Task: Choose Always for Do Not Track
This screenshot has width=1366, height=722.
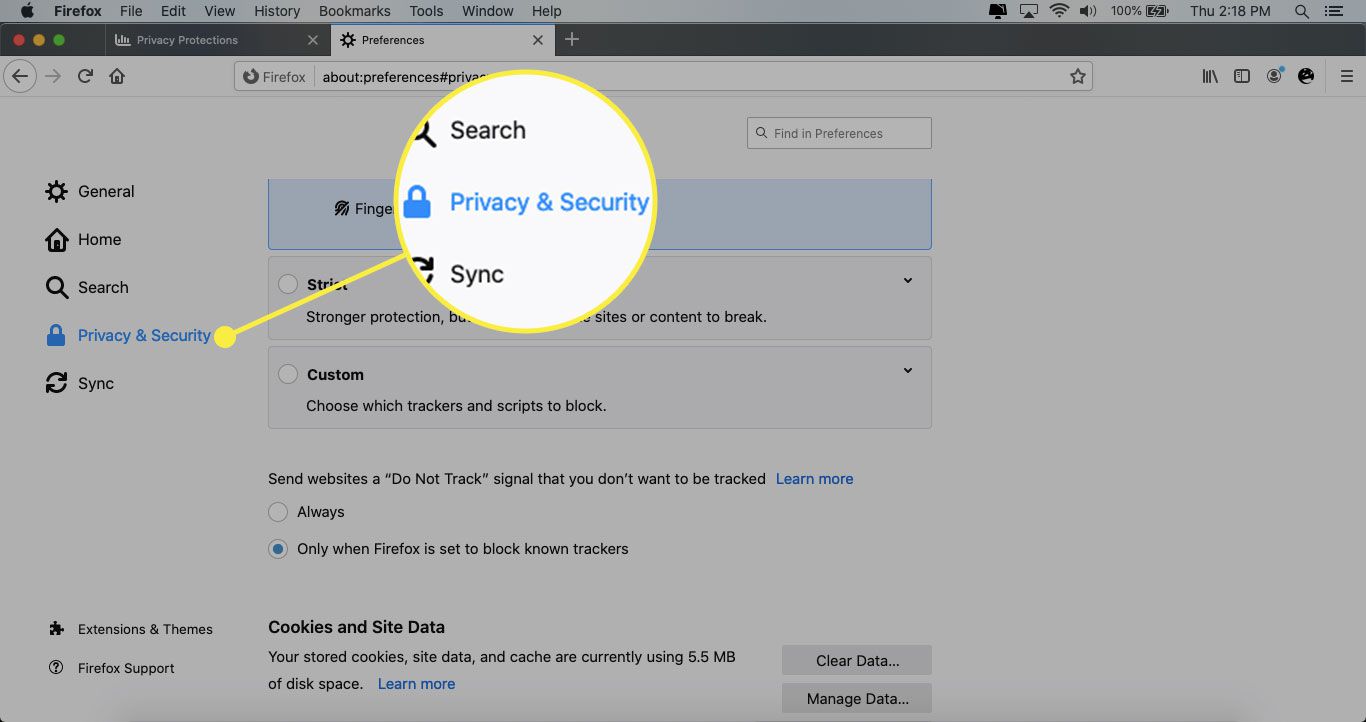Action: pos(278,511)
